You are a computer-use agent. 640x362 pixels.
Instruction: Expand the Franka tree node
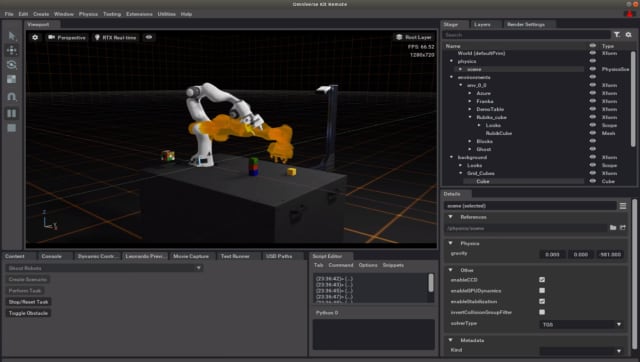[x=470, y=101]
